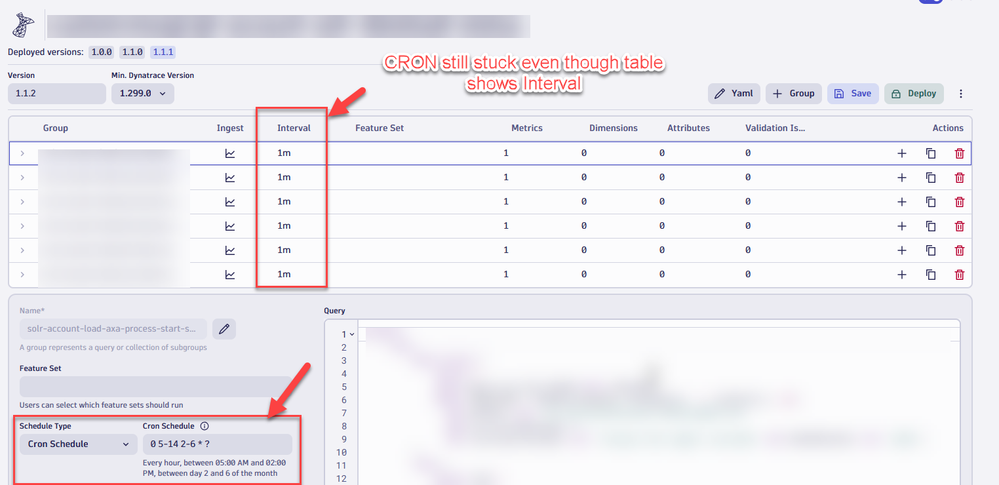
Task: Expand the sixth group row chevron
Action: [x=23, y=275]
